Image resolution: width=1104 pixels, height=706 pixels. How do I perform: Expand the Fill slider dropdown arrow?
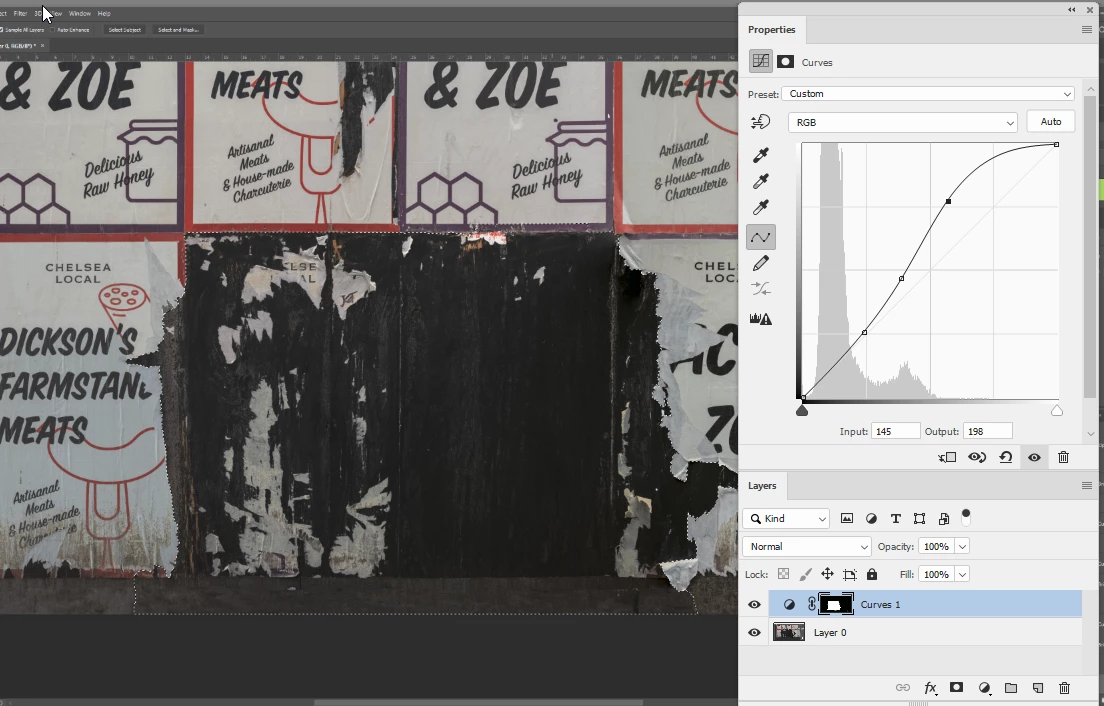(962, 574)
